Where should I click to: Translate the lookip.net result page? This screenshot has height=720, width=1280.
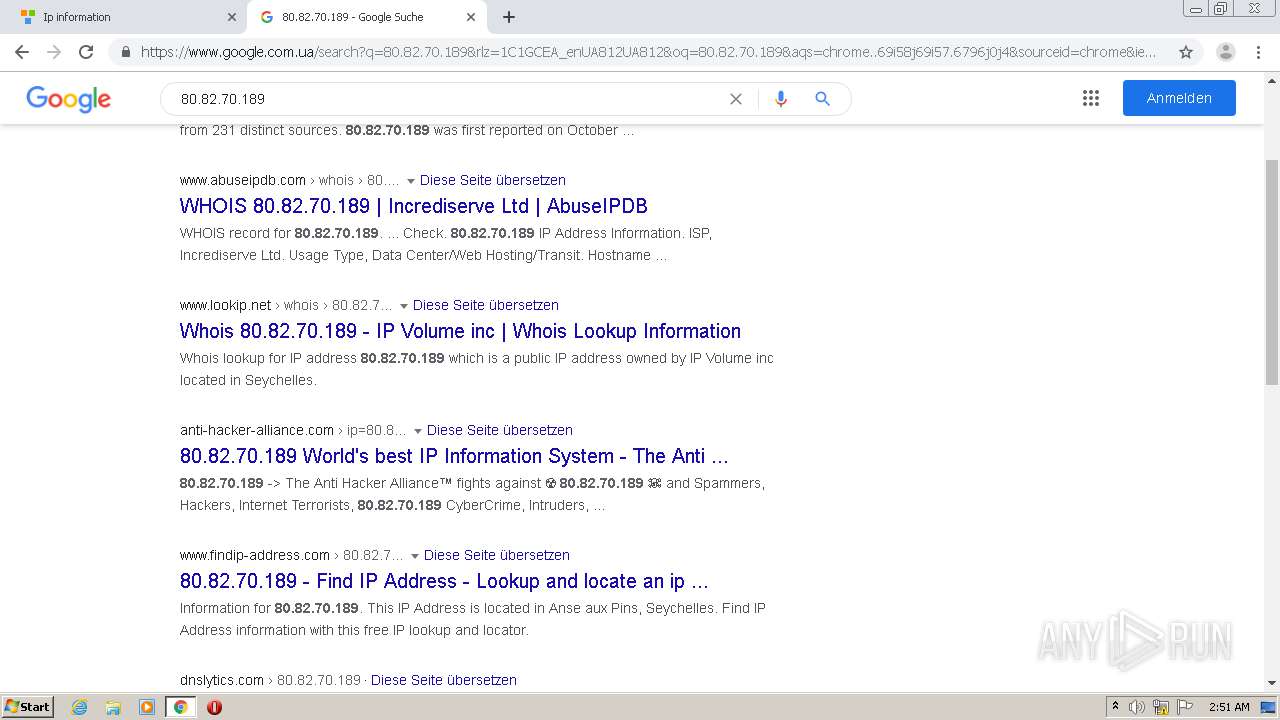tap(486, 305)
